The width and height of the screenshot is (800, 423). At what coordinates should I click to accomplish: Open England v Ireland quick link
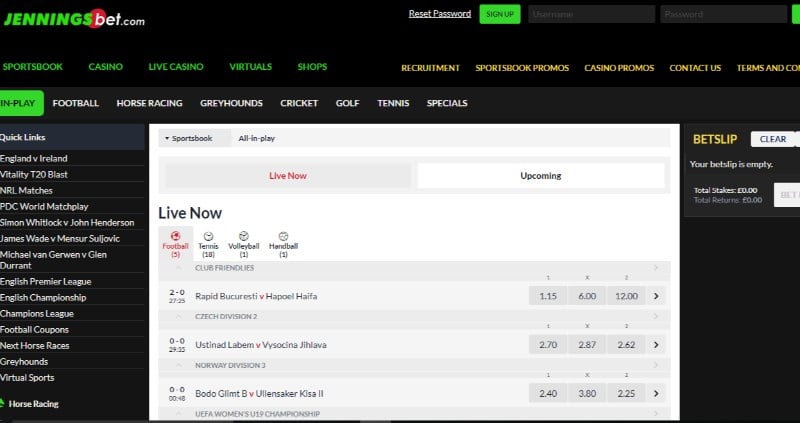(34, 158)
